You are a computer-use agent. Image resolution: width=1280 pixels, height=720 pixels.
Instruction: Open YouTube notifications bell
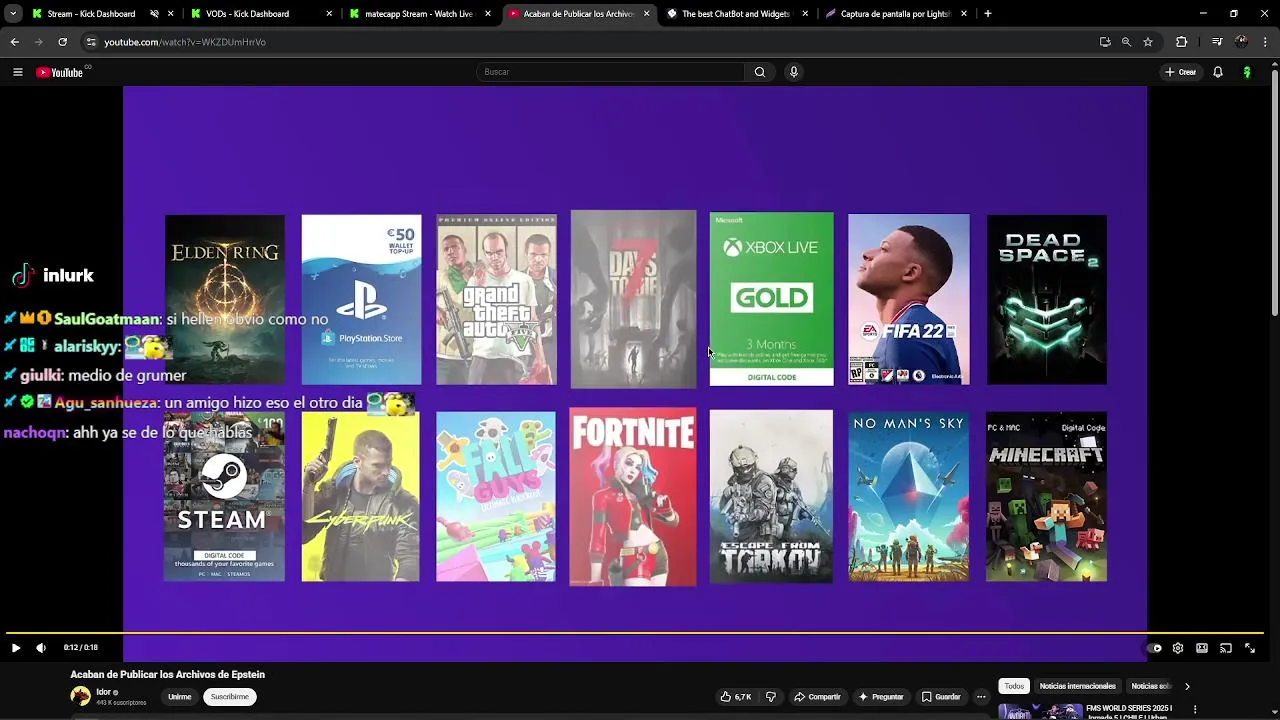(1218, 72)
